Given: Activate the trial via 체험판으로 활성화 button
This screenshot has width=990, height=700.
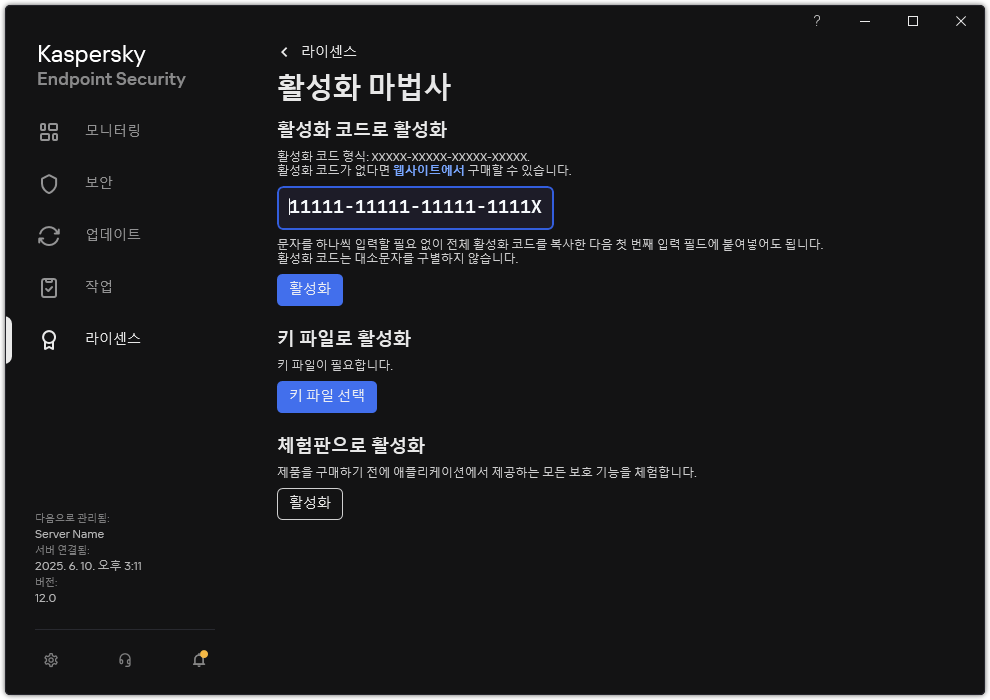Looking at the screenshot, I should (309, 504).
